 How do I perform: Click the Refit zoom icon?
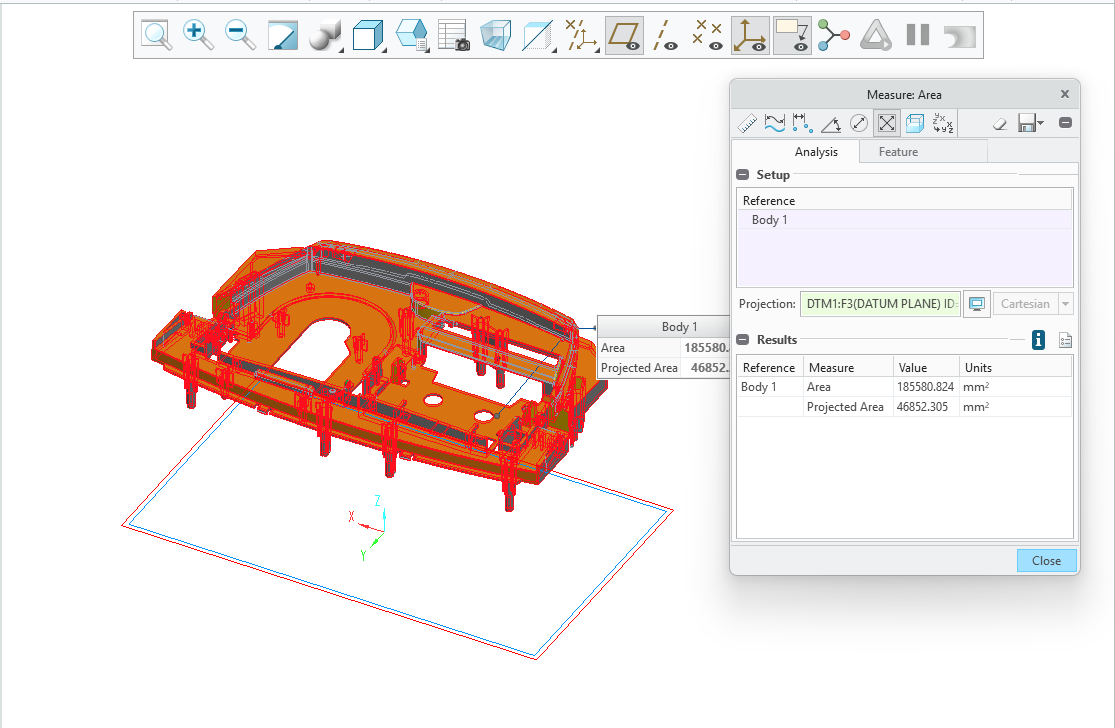pos(156,35)
